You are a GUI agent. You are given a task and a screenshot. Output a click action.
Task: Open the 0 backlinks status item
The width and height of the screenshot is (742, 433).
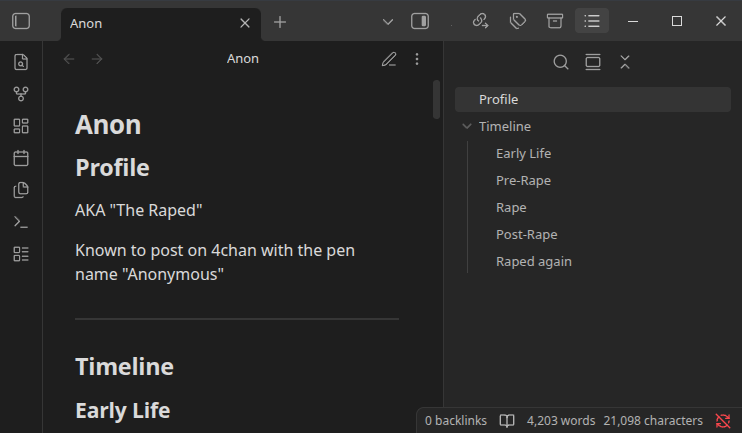click(456, 420)
